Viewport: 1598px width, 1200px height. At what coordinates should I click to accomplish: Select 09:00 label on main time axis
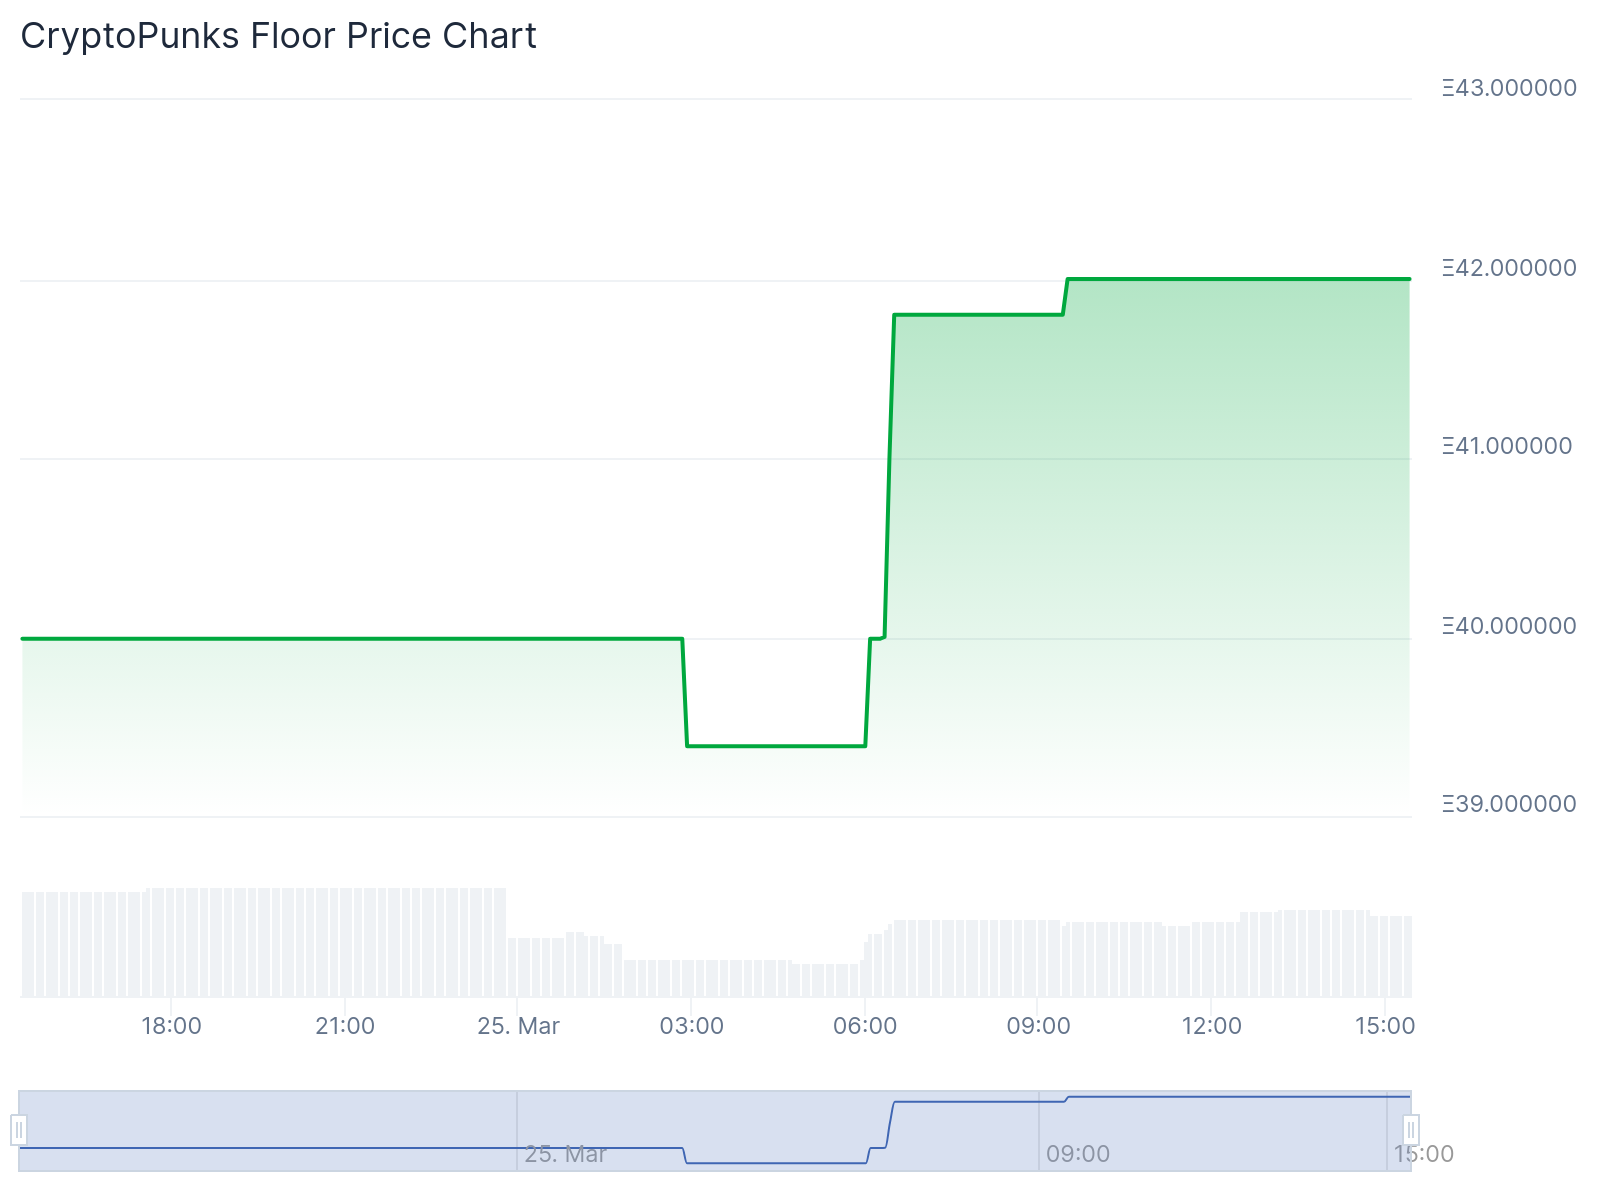coord(1038,1026)
